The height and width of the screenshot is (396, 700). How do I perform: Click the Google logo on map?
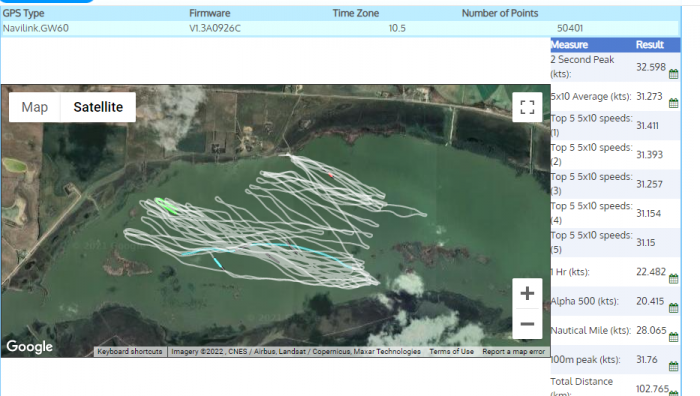coord(29,346)
